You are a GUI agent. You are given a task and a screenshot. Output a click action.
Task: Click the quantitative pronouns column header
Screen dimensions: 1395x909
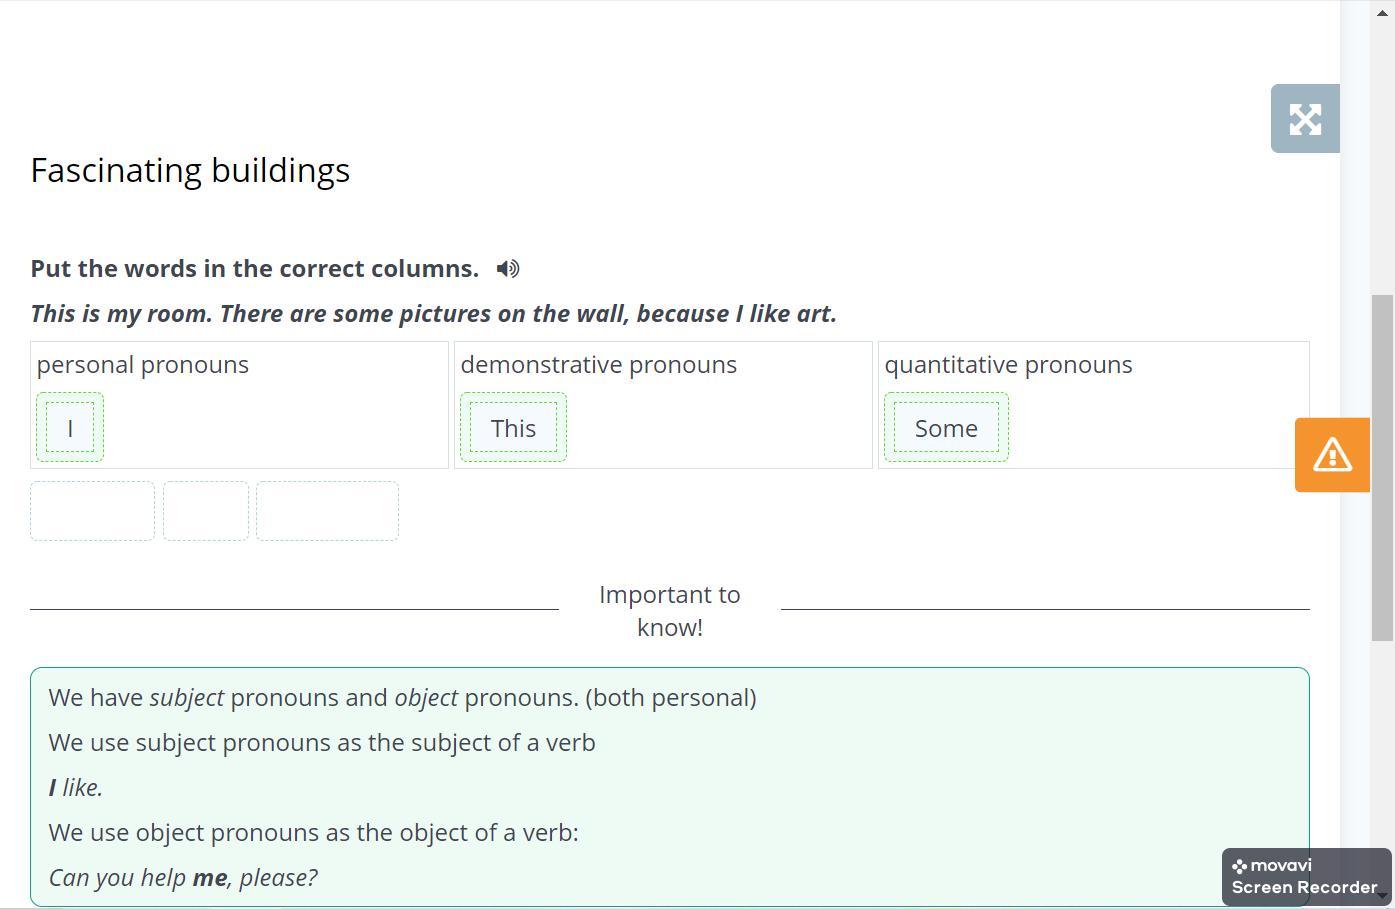1008,365
